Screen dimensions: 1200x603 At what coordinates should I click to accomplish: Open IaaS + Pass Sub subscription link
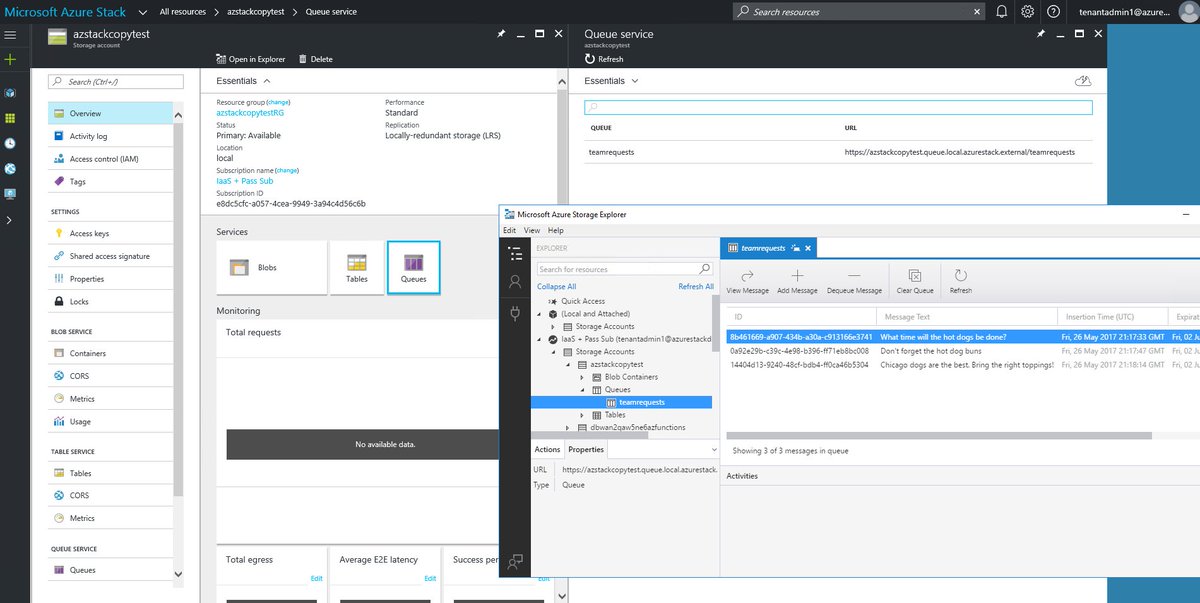point(245,181)
